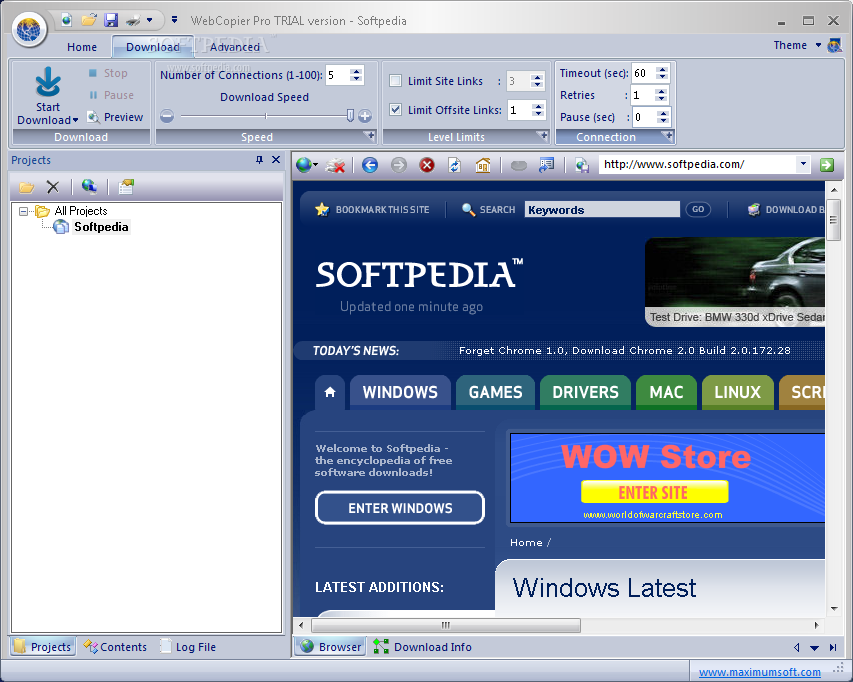The width and height of the screenshot is (853, 682).
Task: Disable the Limit Offsite Links checkbox
Action: 395,109
